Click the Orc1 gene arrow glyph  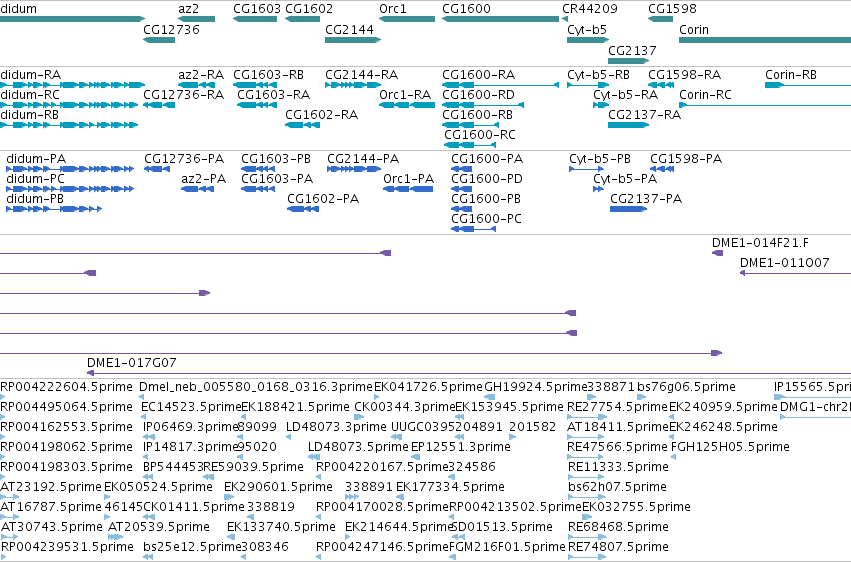point(407,20)
